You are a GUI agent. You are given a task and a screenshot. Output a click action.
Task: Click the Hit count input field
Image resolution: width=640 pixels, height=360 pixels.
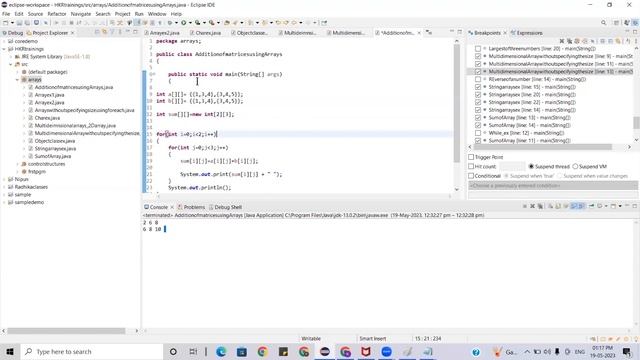[512, 166]
